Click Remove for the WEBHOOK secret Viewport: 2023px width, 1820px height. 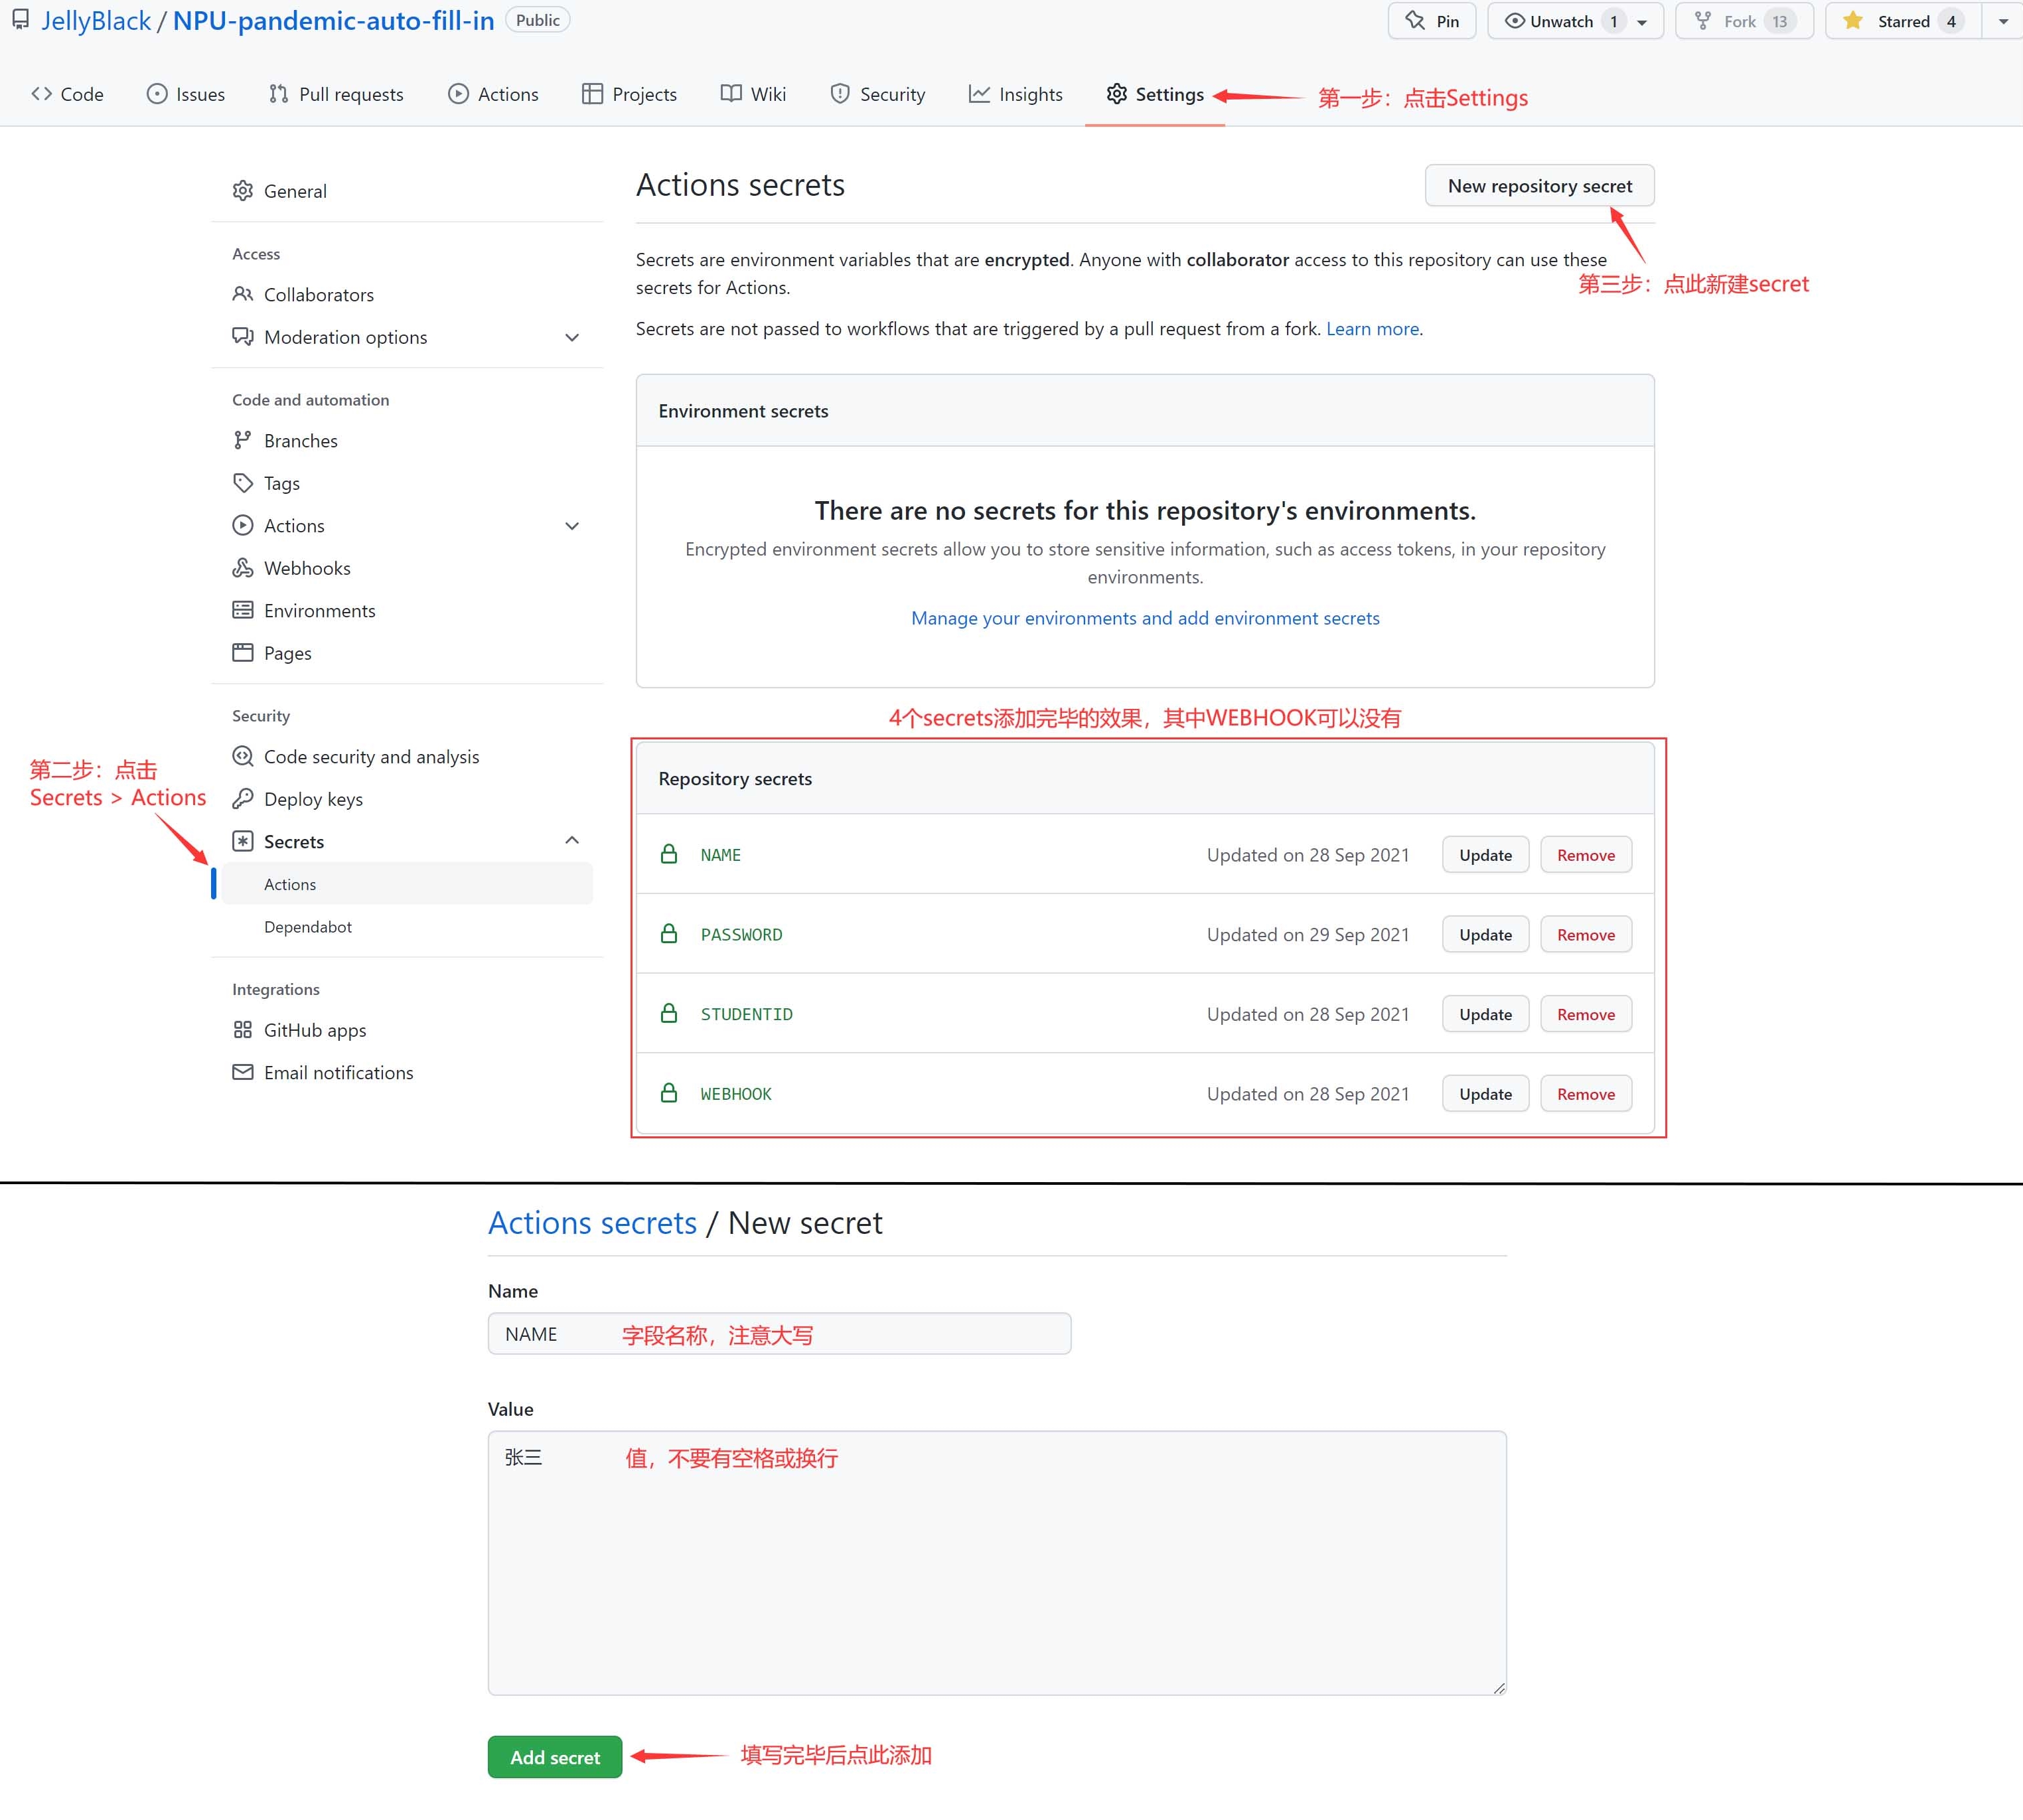pos(1585,1094)
